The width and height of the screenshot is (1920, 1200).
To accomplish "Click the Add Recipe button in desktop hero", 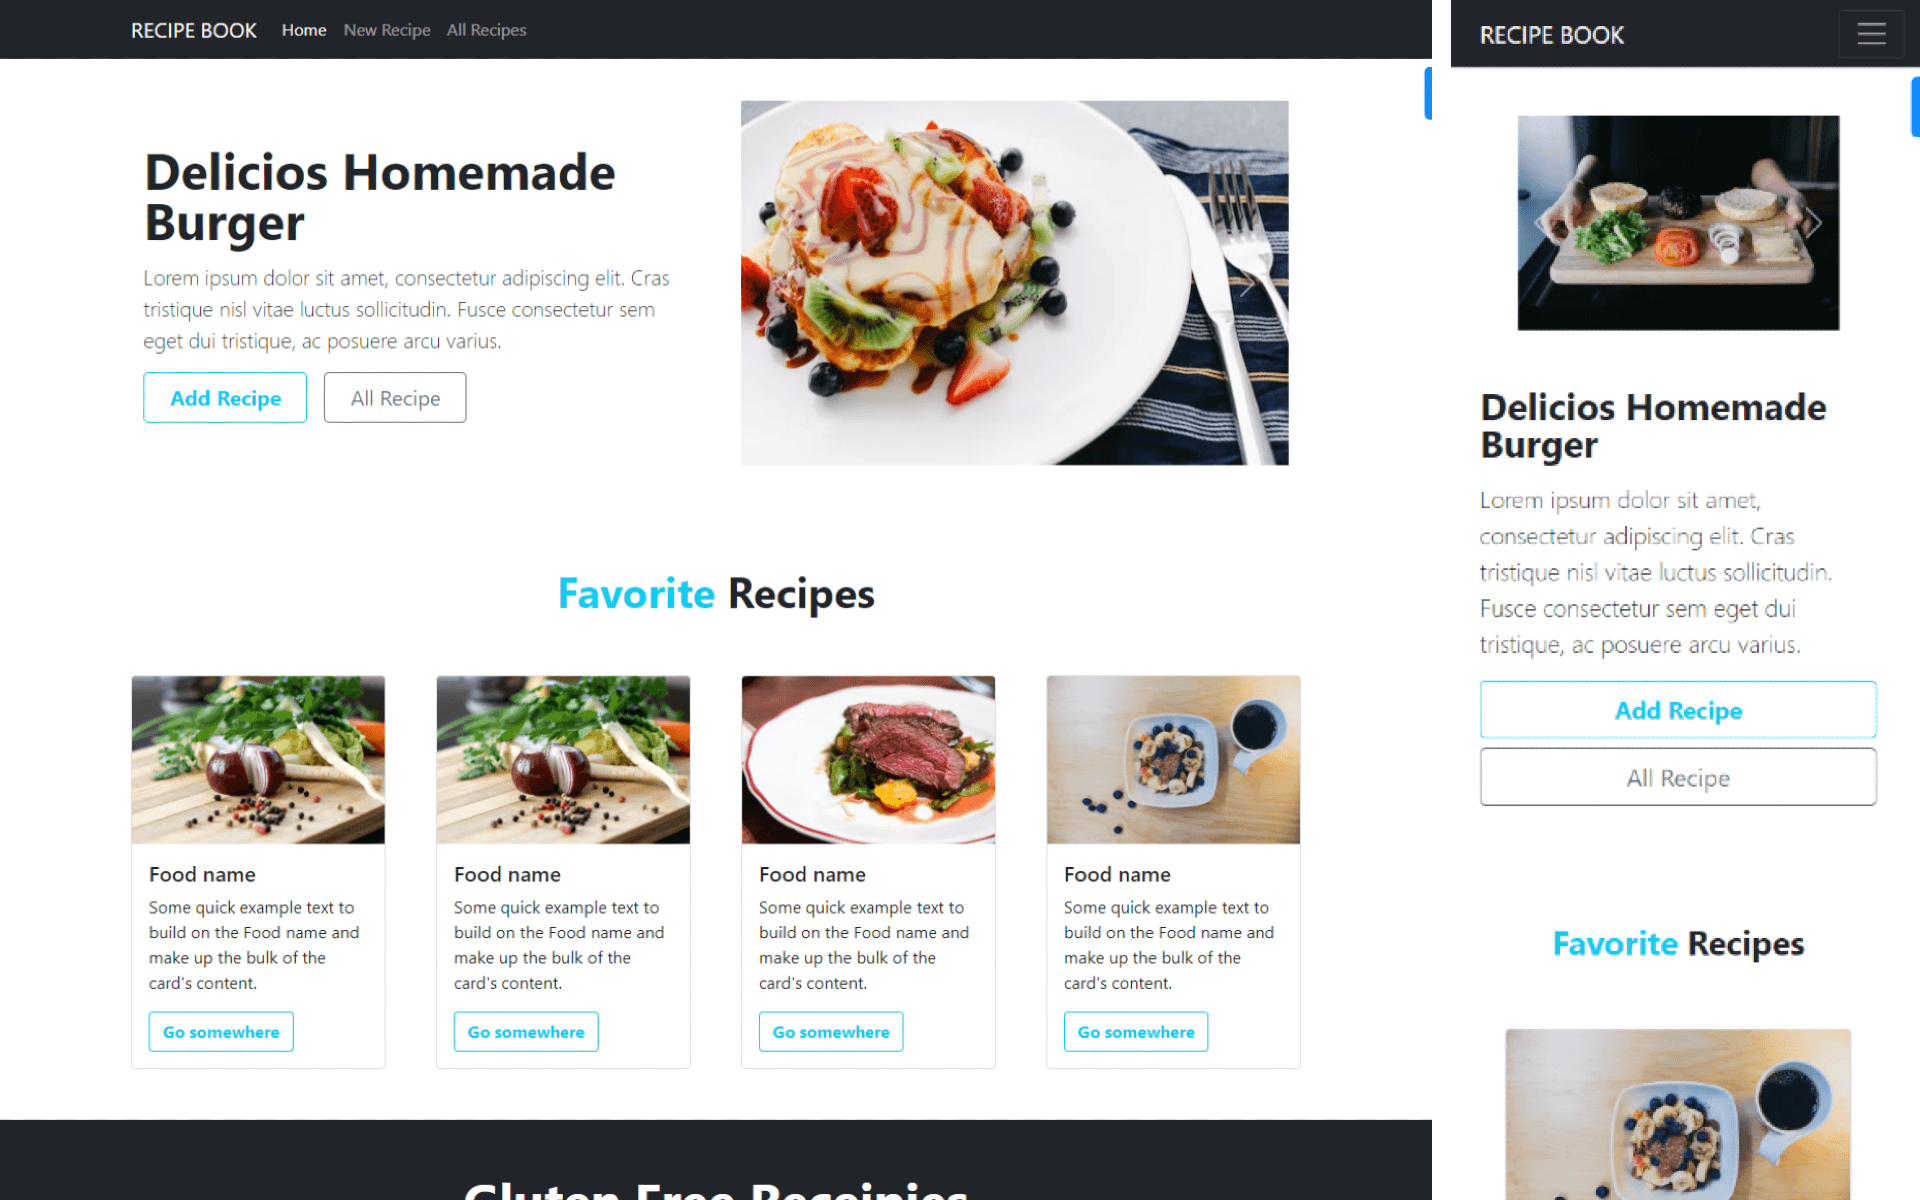I will pyautogui.click(x=225, y=398).
